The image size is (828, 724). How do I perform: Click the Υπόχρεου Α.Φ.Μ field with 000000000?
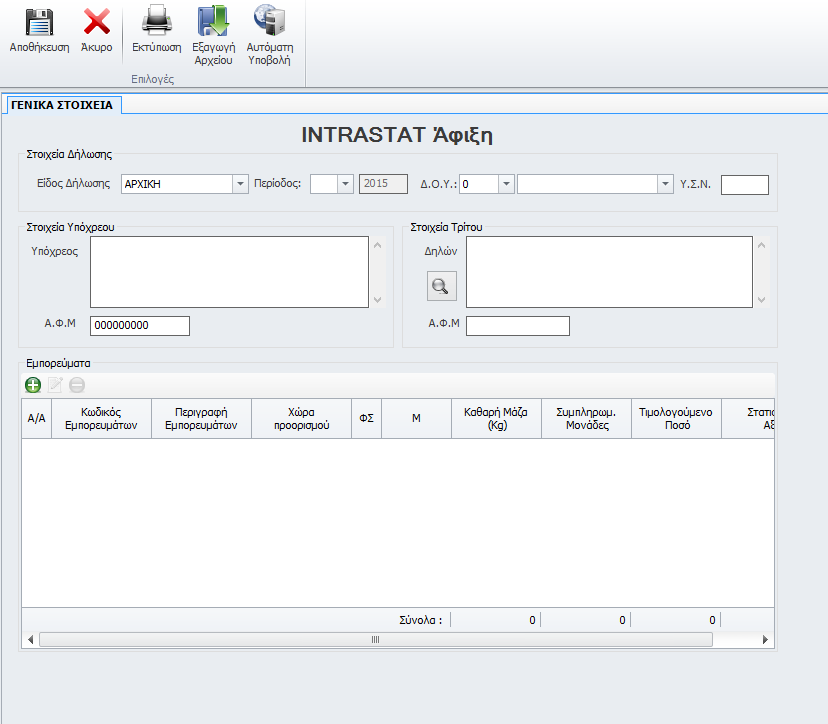pyautogui.click(x=140, y=326)
